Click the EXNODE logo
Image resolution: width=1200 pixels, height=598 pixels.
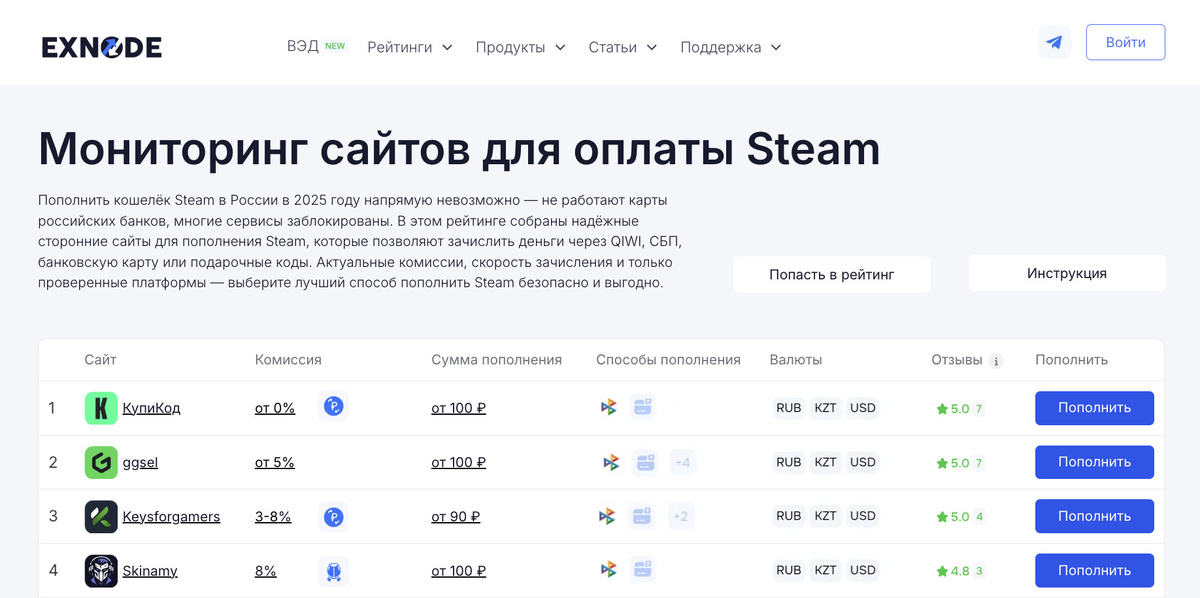tap(101, 46)
